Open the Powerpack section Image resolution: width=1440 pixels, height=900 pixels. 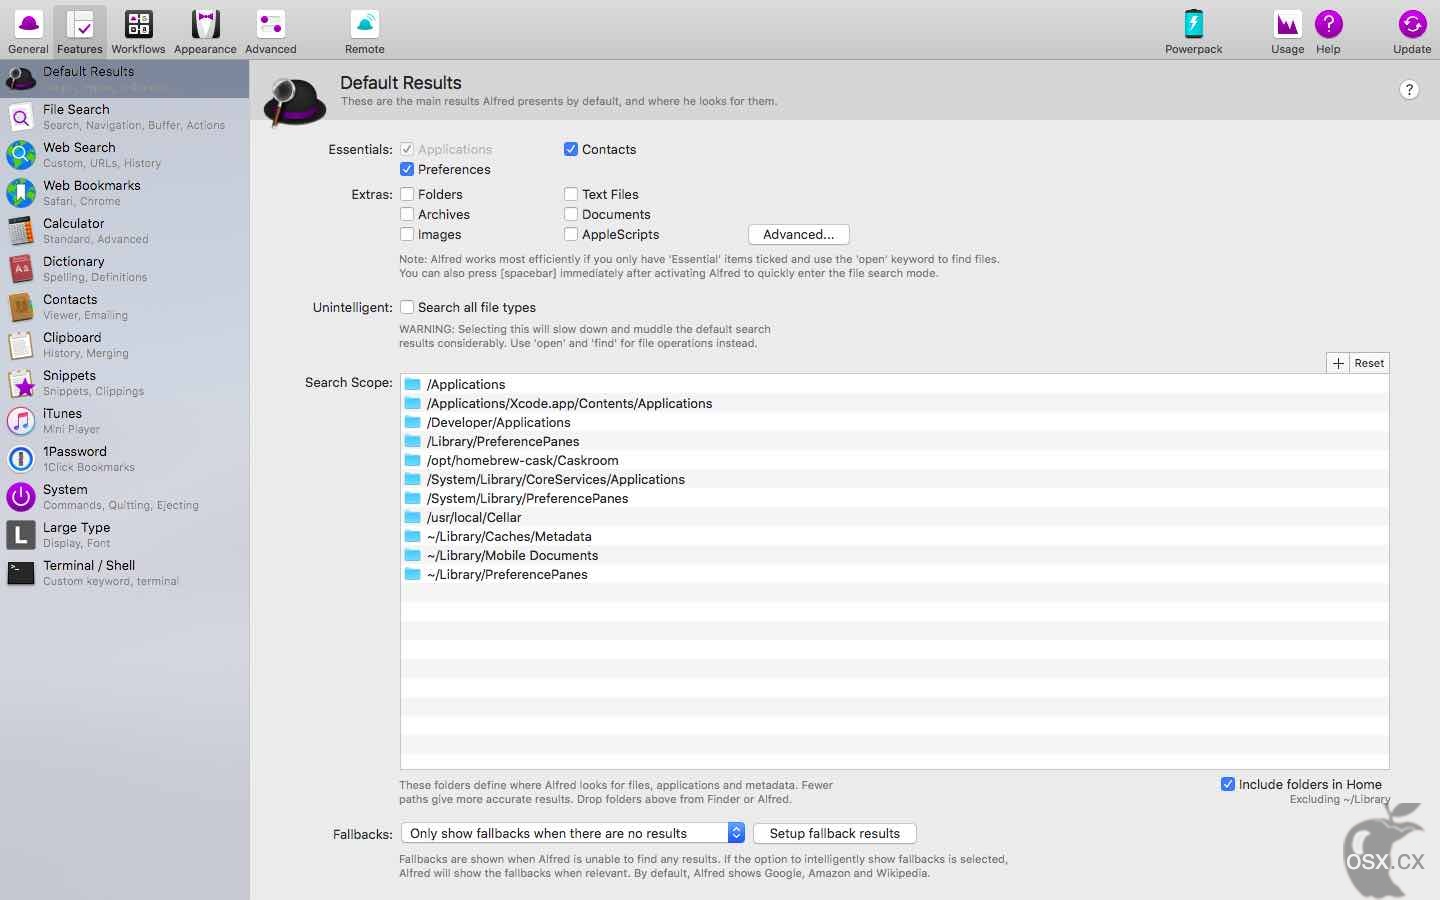point(1193,31)
